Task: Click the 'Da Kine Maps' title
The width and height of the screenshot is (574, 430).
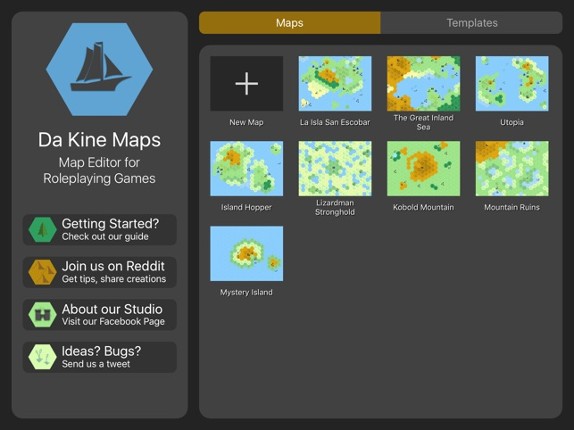Action: click(99, 139)
